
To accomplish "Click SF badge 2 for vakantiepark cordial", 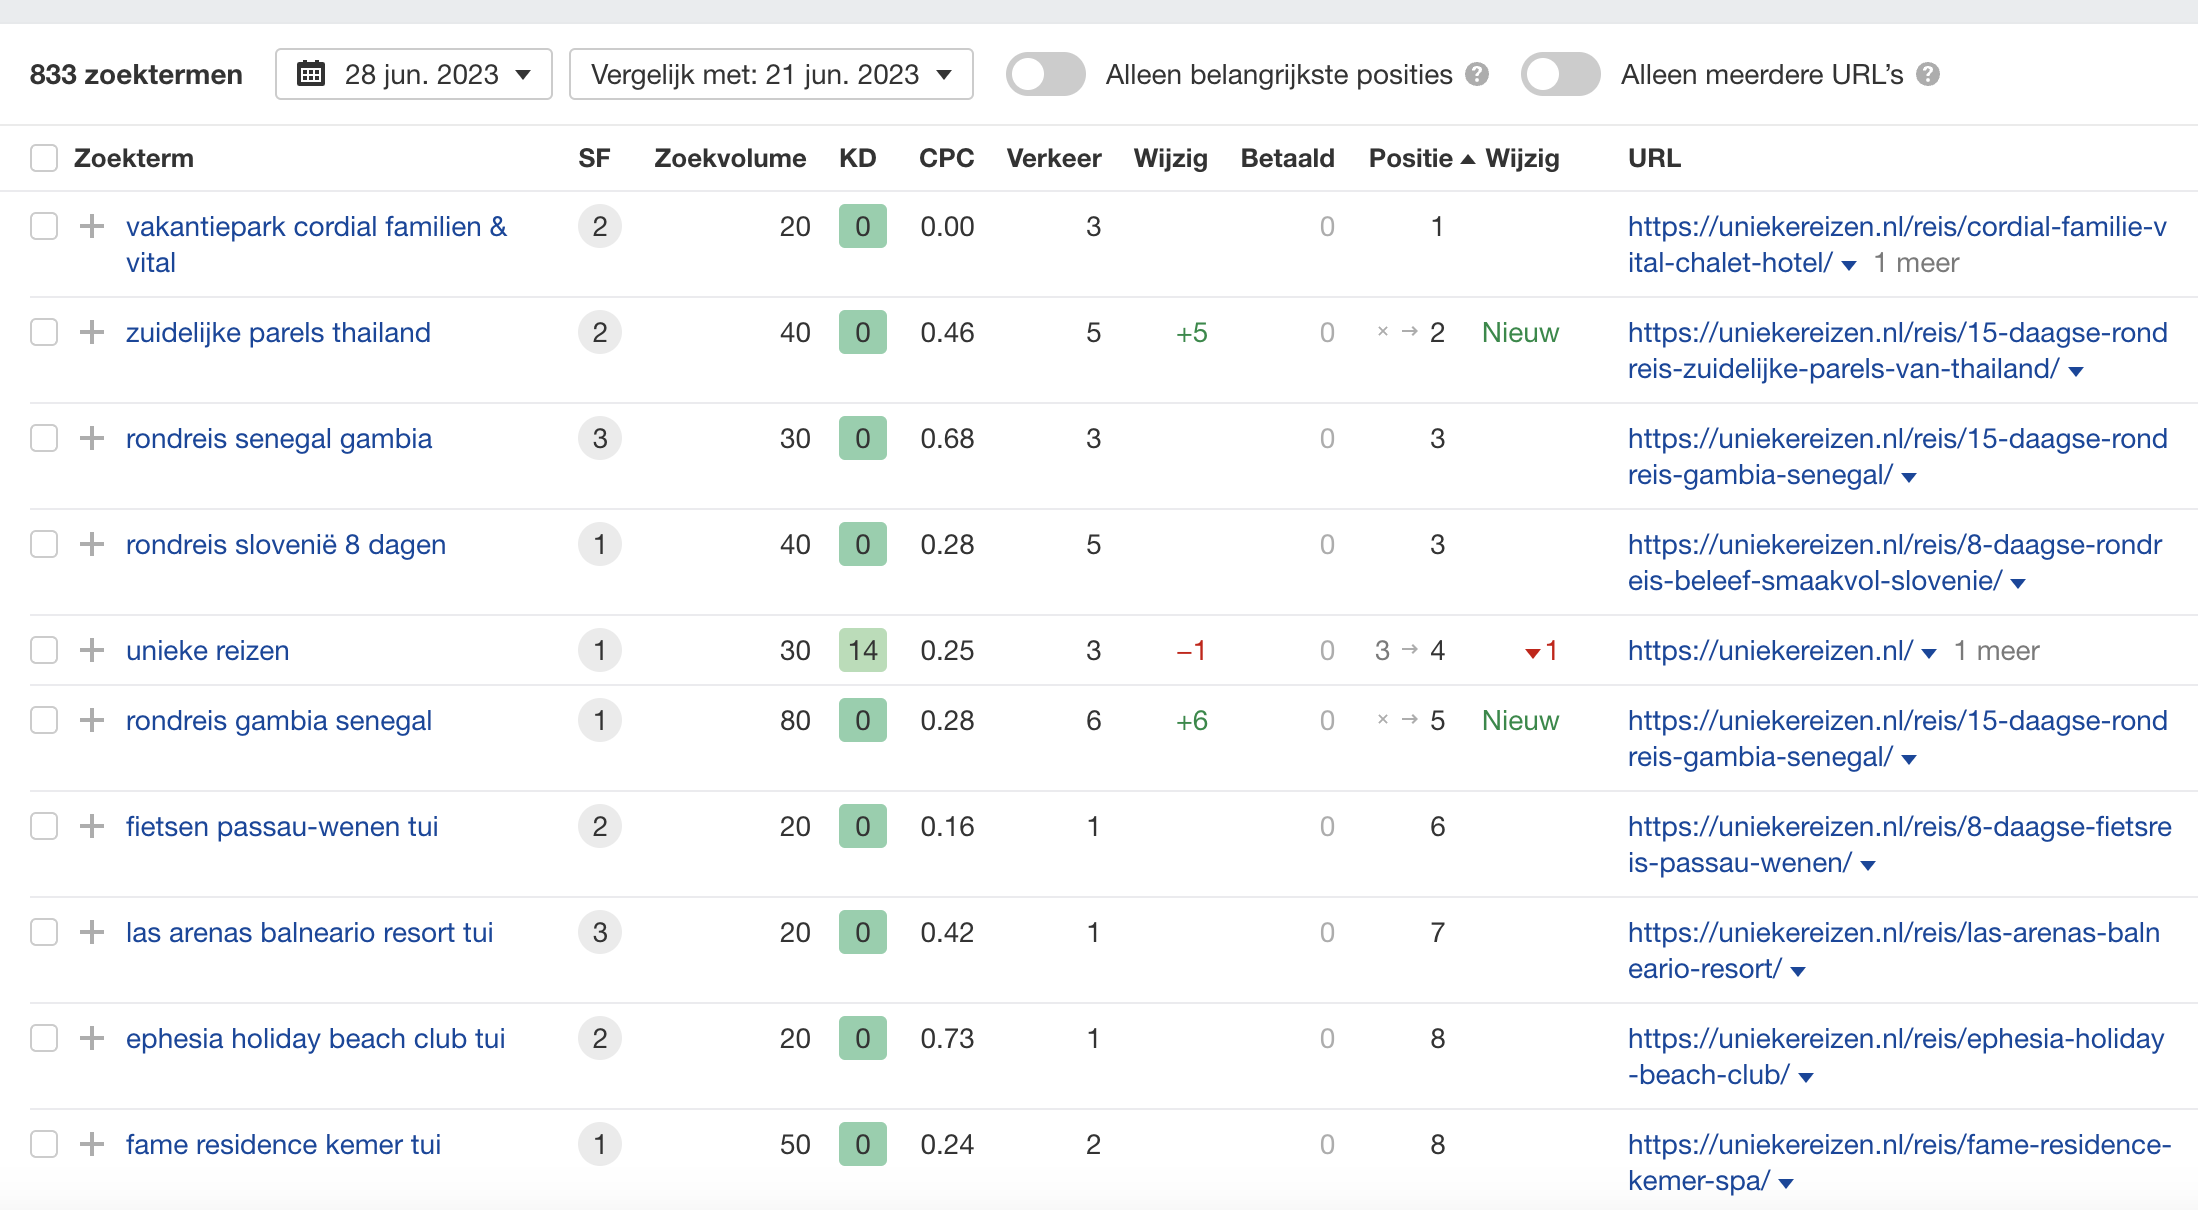I will [x=600, y=226].
